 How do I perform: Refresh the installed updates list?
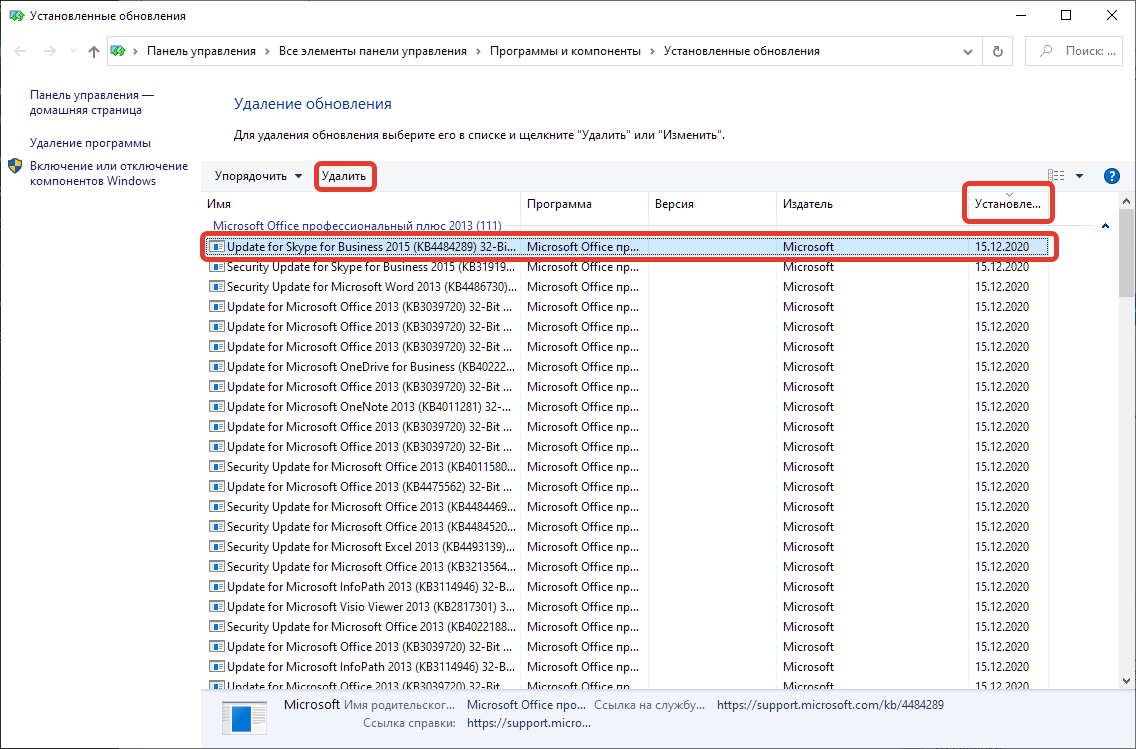[x=997, y=51]
